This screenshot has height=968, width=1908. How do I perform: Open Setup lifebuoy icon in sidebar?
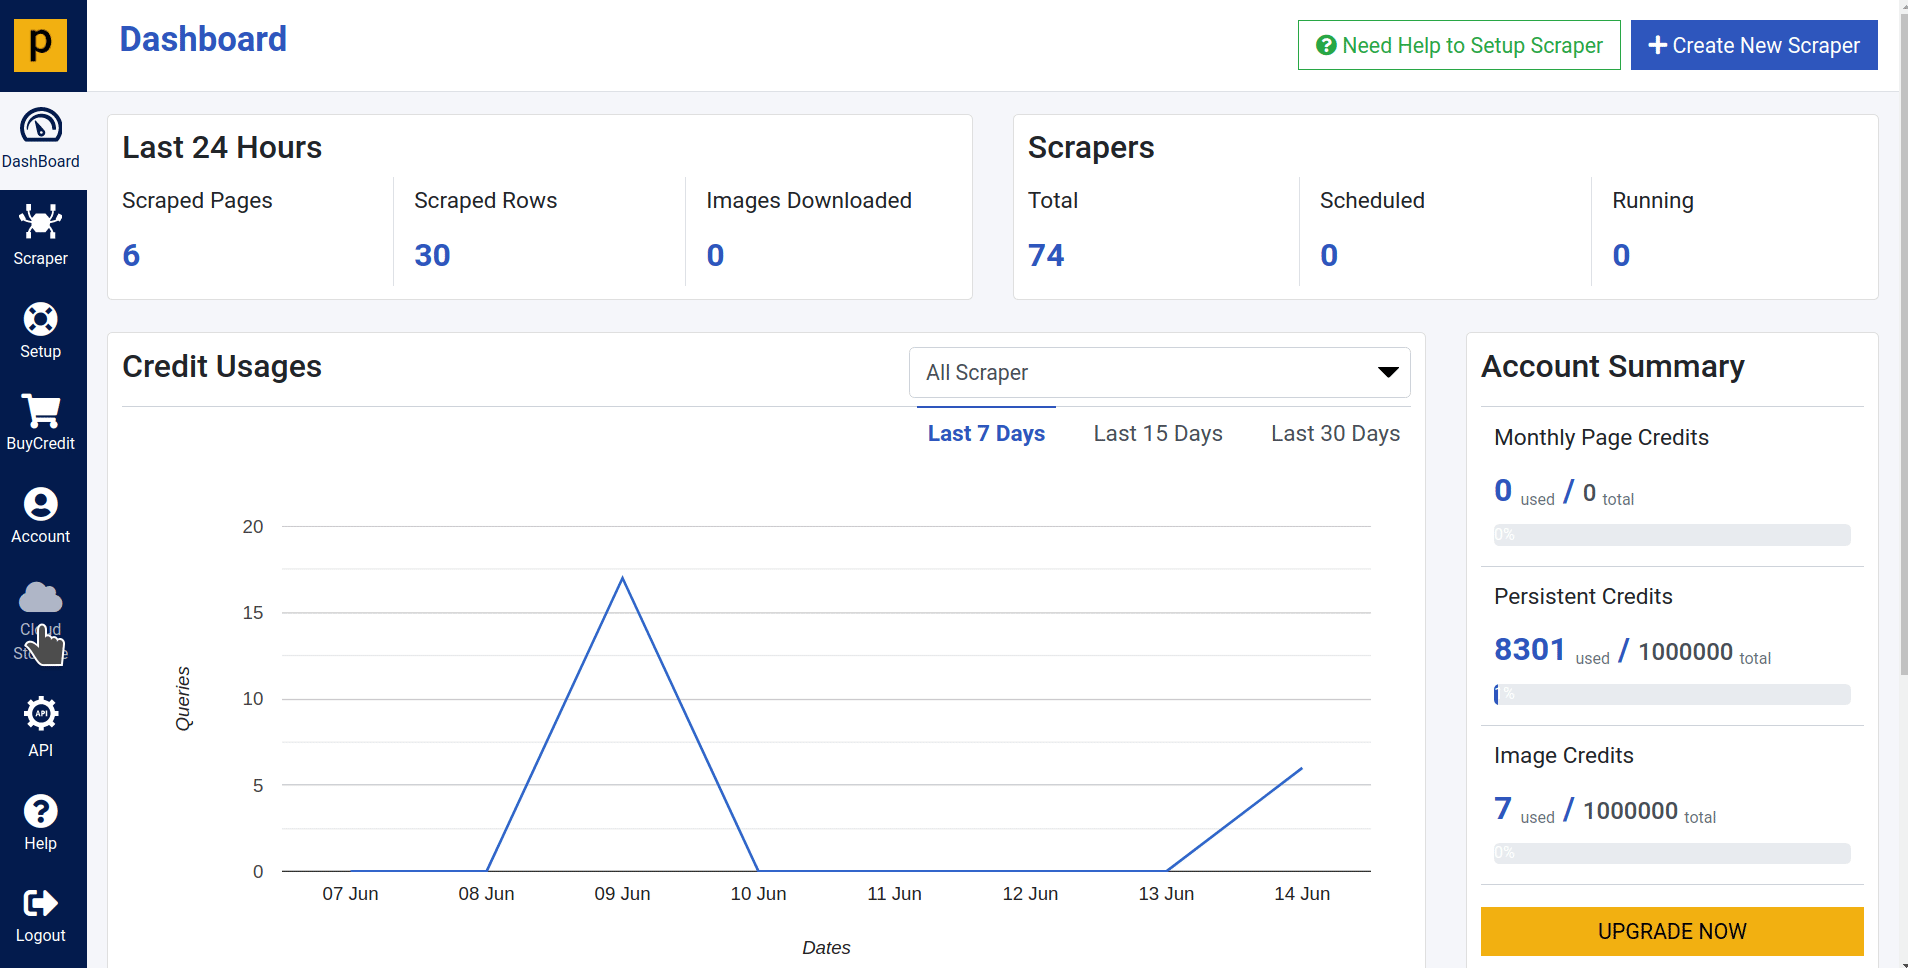tap(41, 319)
